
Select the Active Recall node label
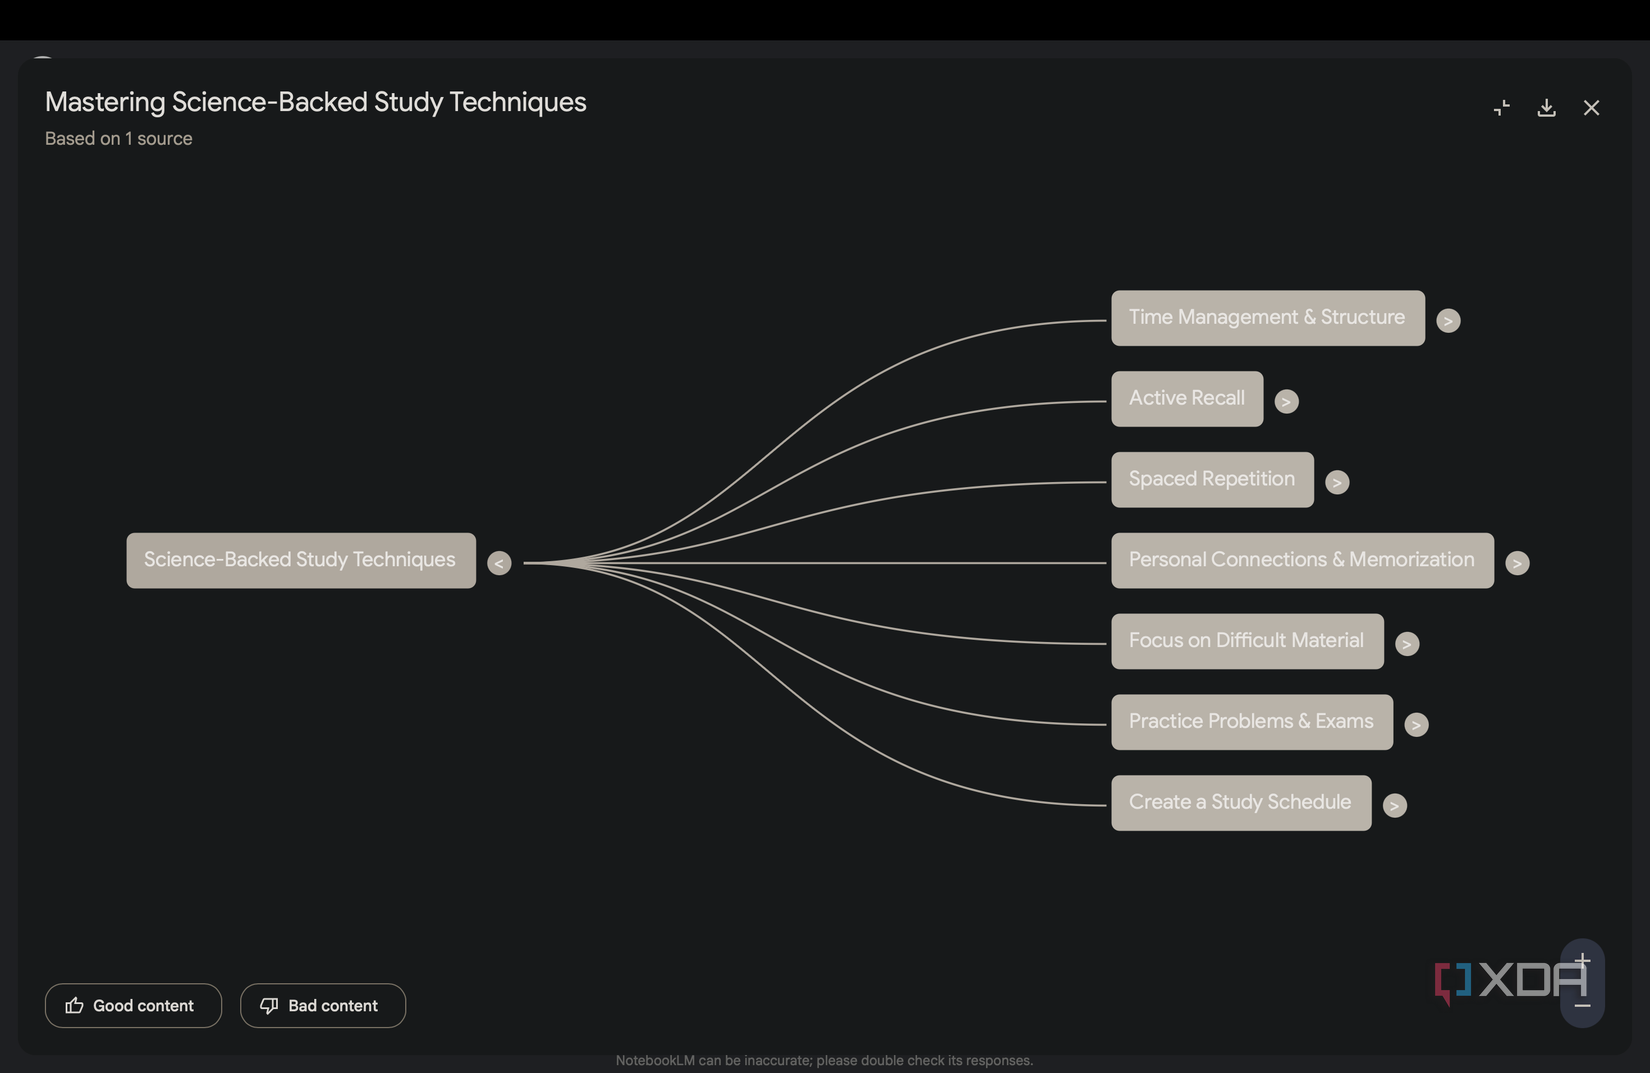tap(1186, 398)
